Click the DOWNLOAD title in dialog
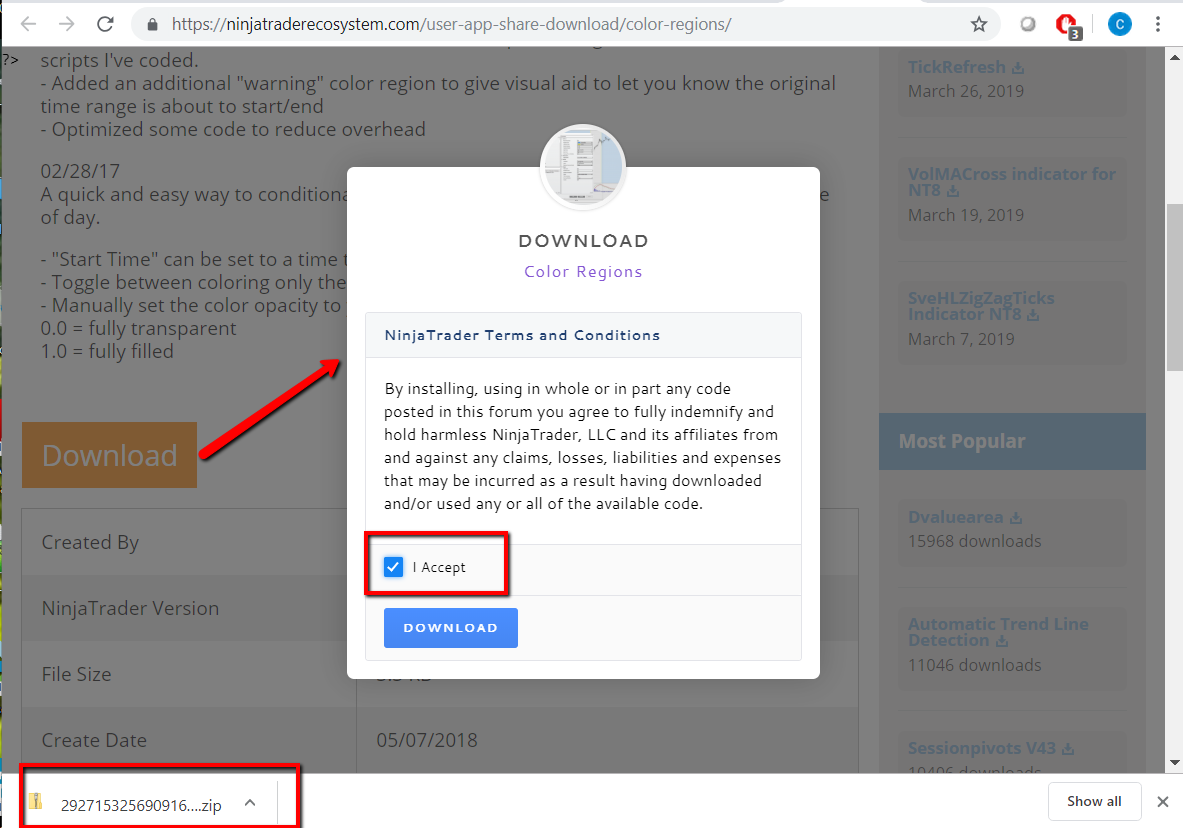This screenshot has width=1183, height=828. tap(583, 241)
